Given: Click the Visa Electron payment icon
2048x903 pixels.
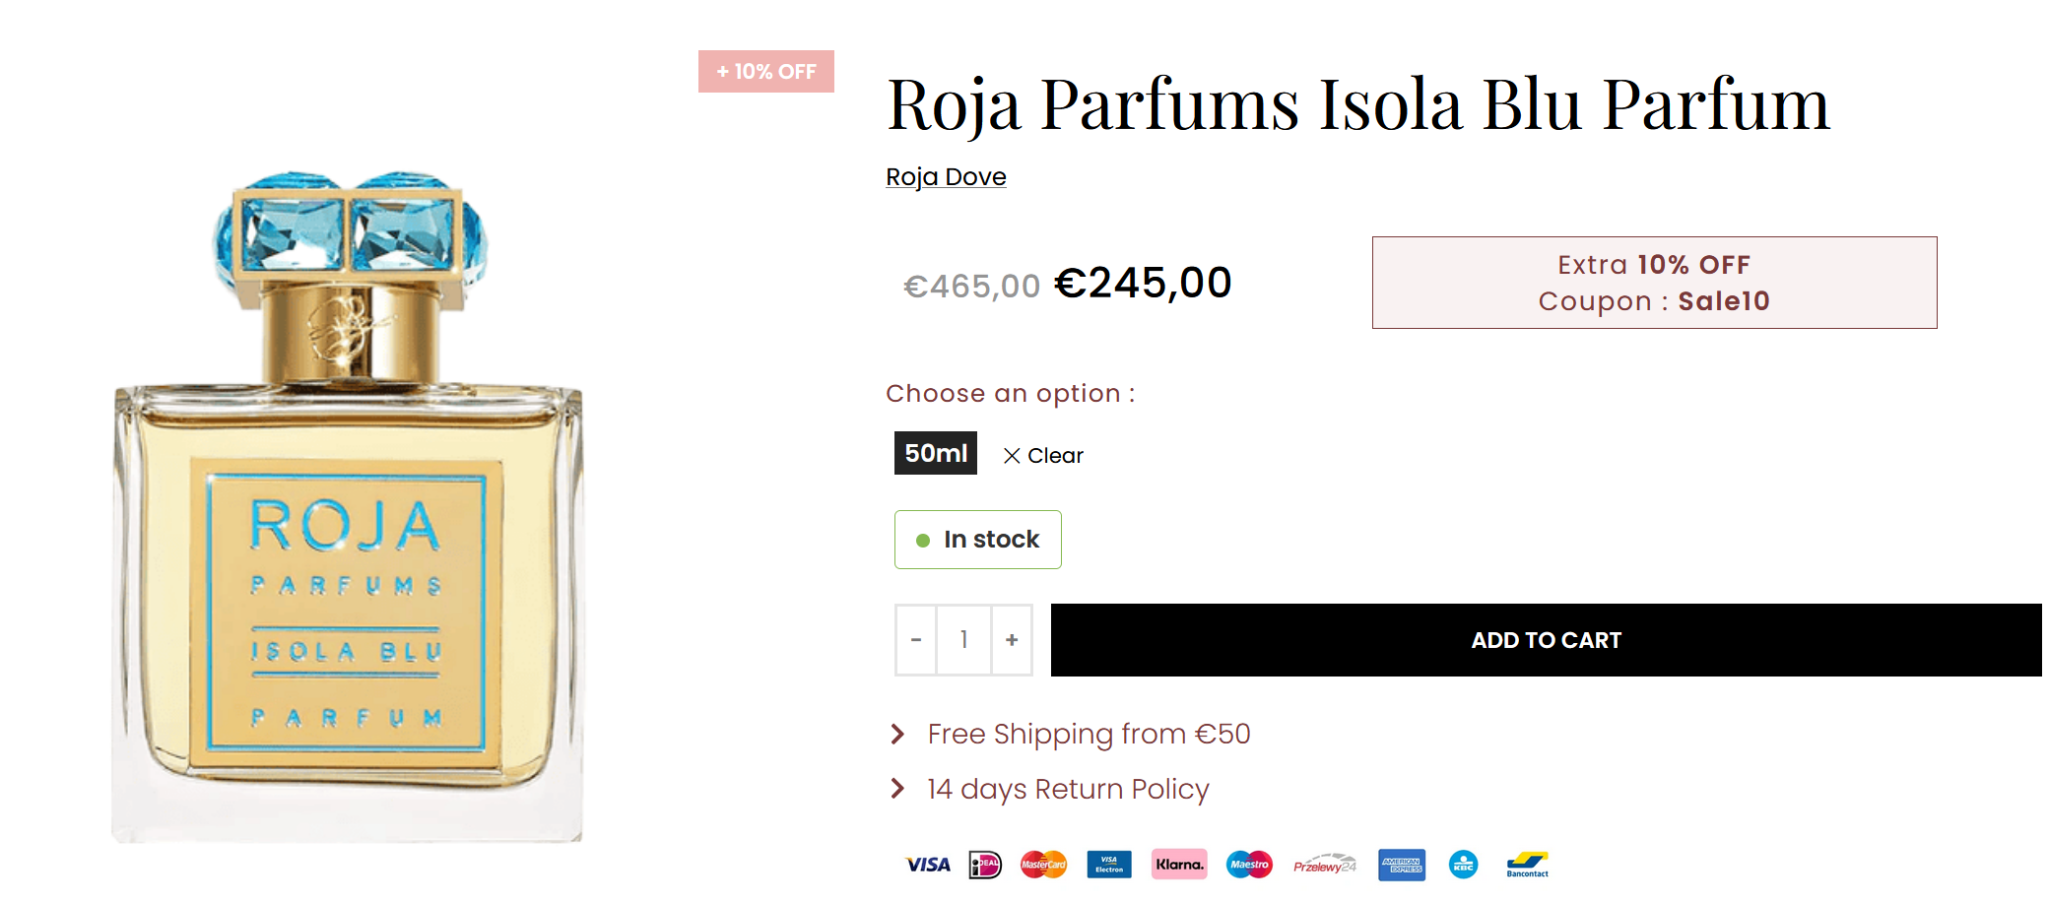Looking at the screenshot, I should click(1109, 864).
